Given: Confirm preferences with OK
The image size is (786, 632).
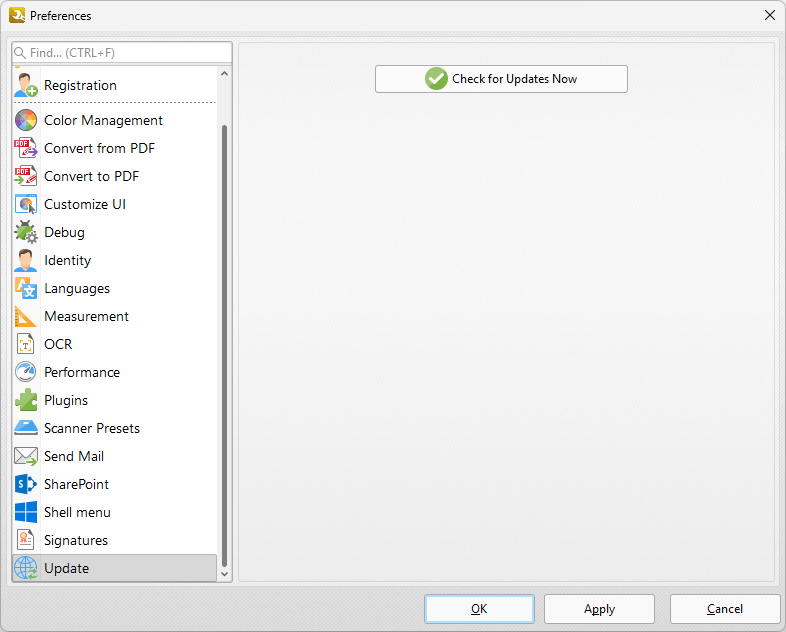Looking at the screenshot, I should coord(479,609).
